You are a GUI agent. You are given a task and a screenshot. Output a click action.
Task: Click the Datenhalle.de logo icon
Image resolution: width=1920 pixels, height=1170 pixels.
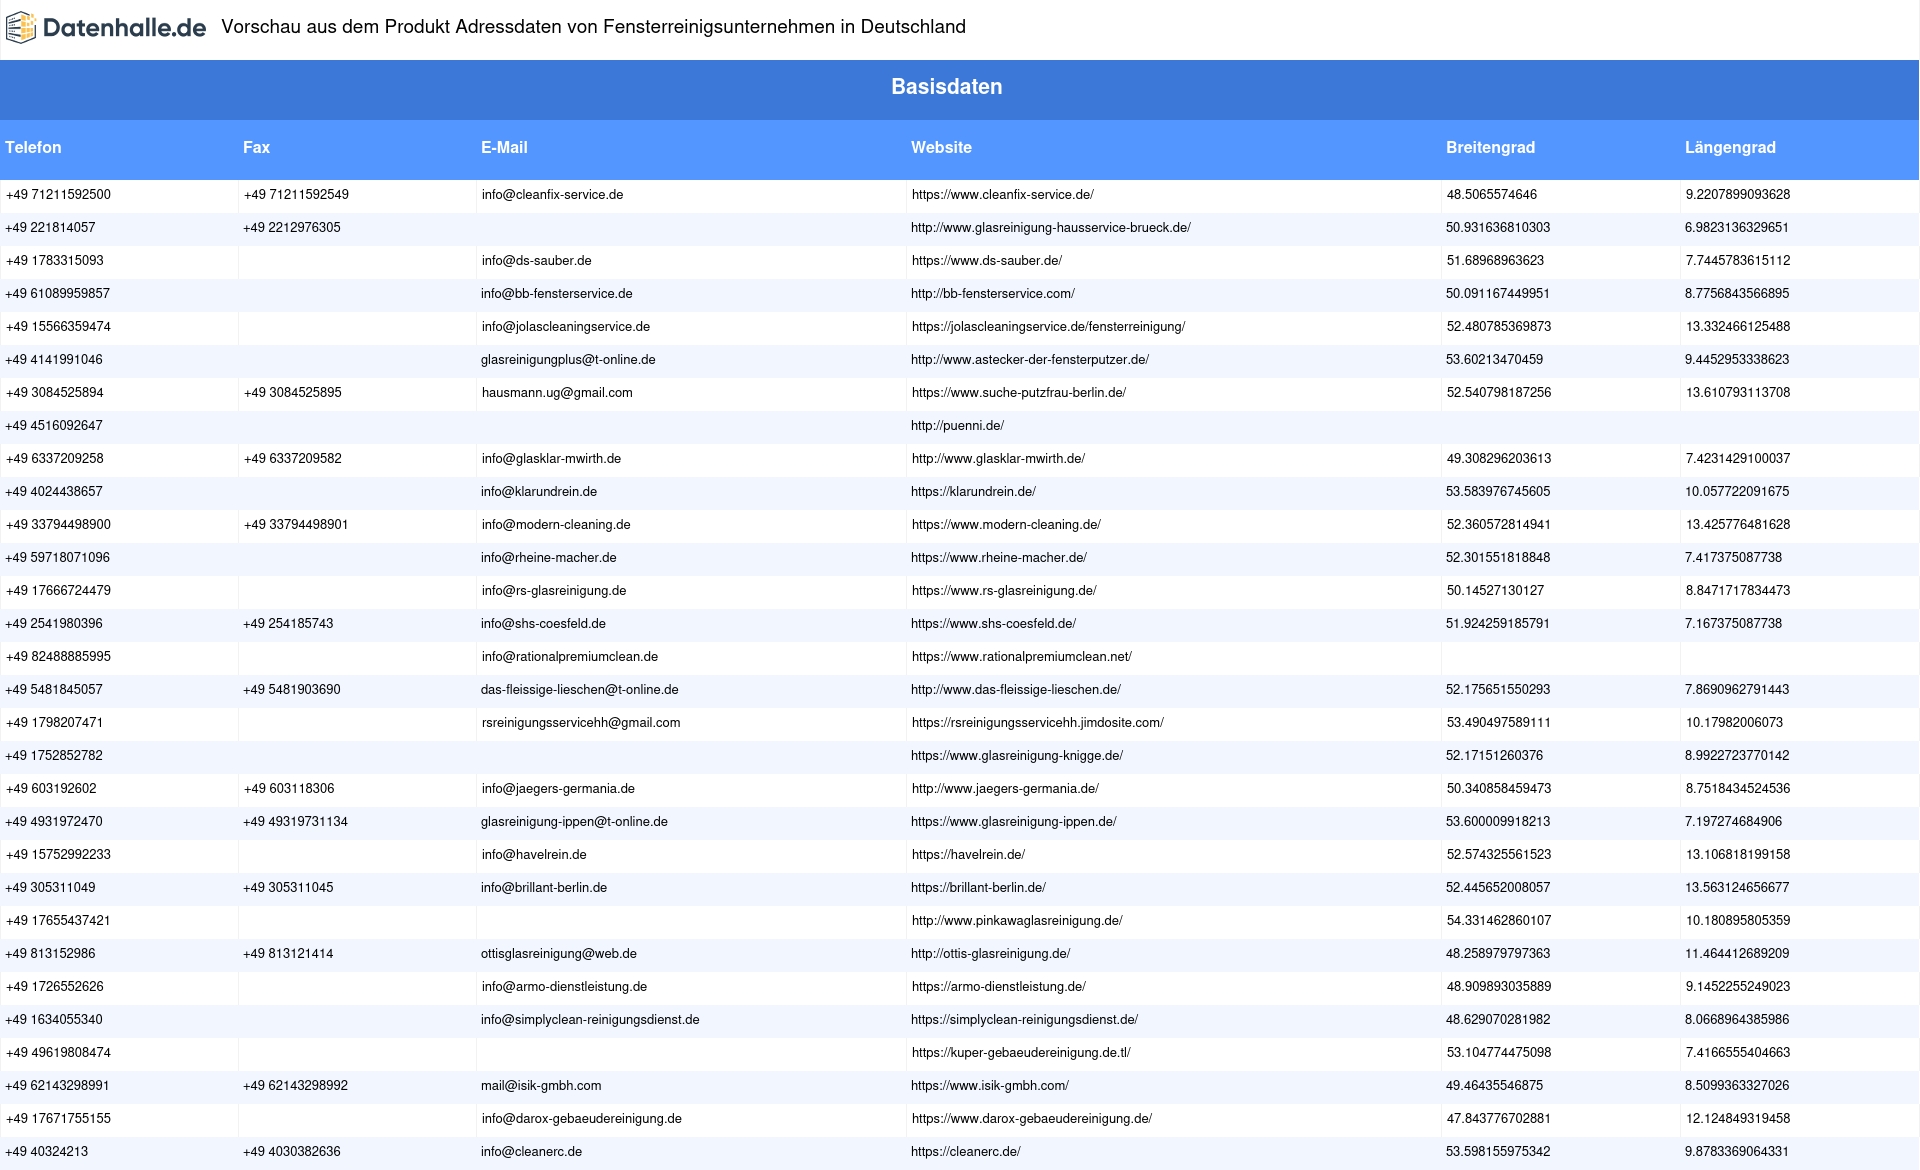point(21,28)
